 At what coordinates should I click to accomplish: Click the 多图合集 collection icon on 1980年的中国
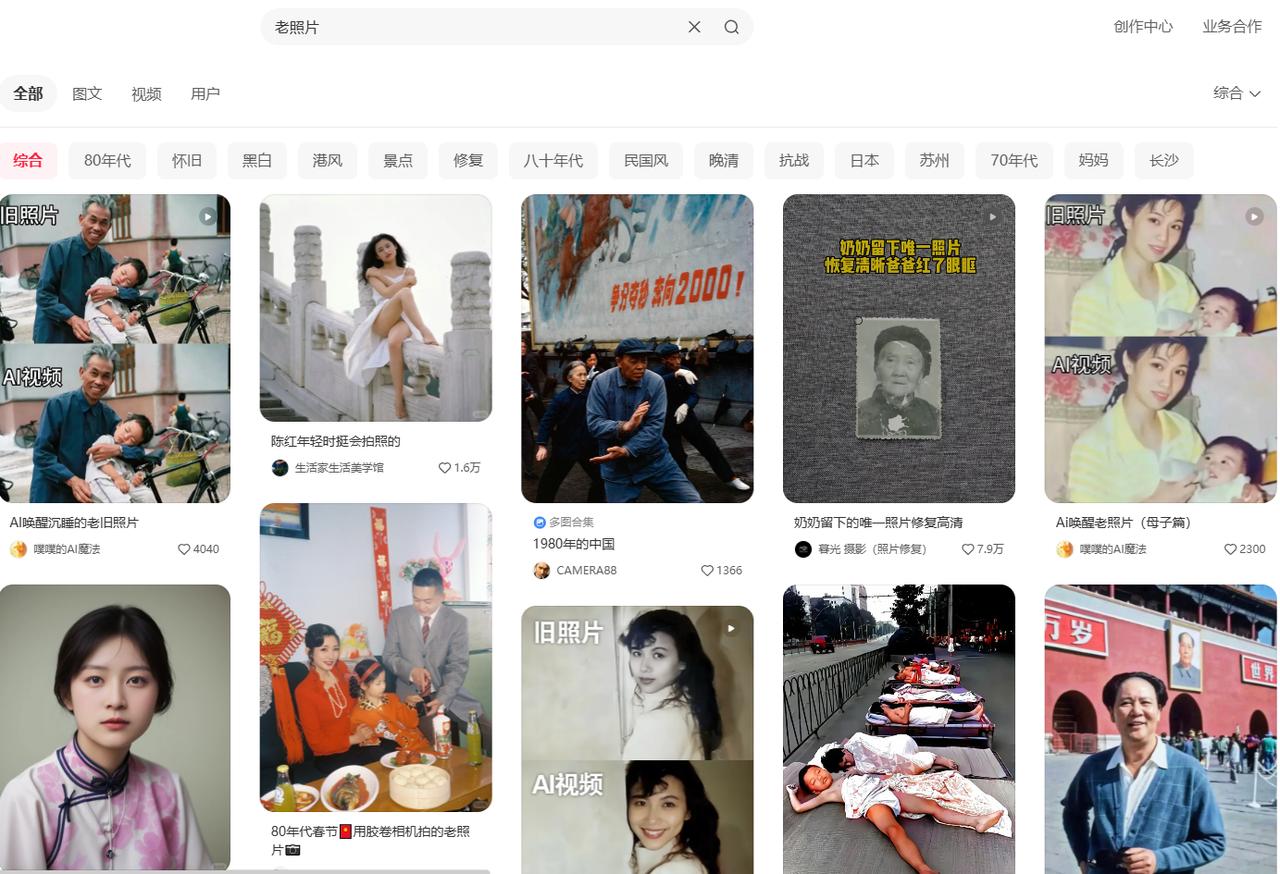click(539, 521)
